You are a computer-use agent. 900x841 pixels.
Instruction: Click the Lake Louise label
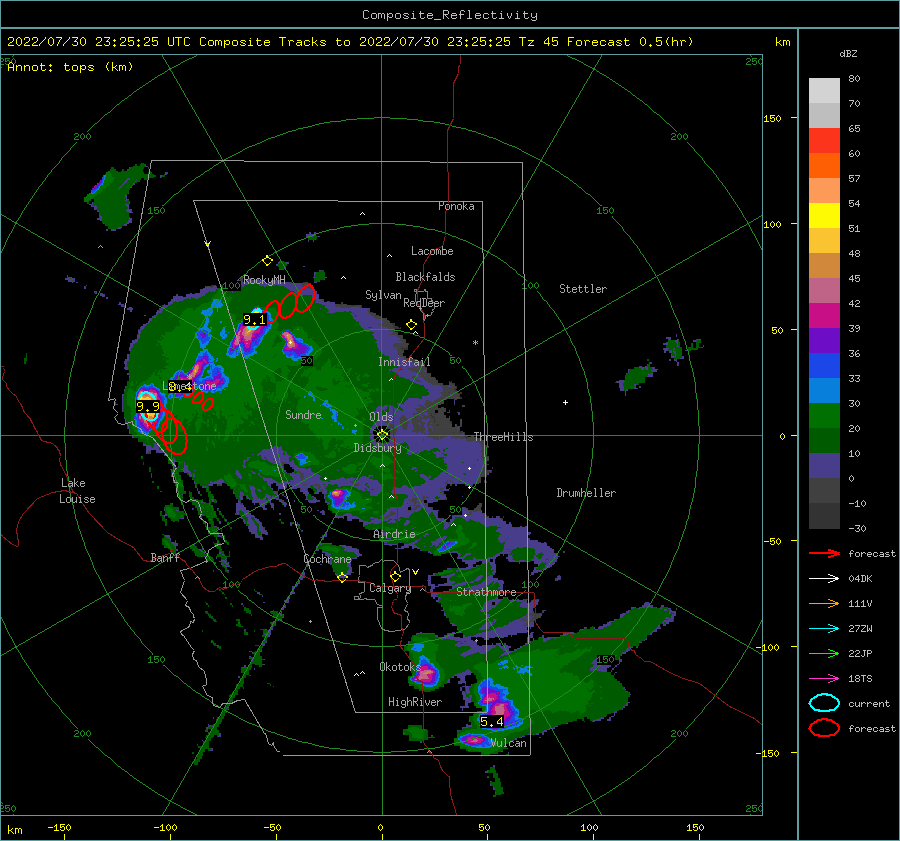coord(77,491)
